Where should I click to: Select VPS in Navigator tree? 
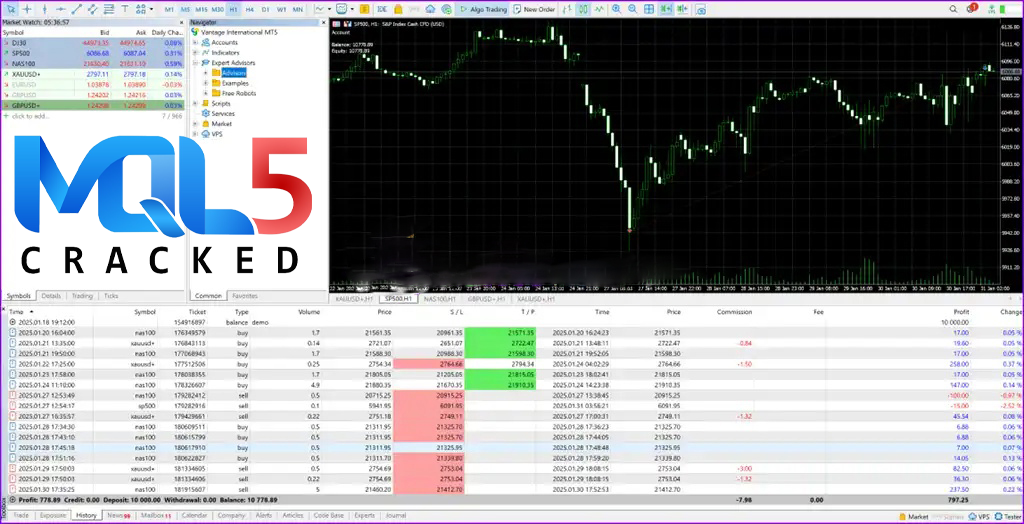(216, 134)
